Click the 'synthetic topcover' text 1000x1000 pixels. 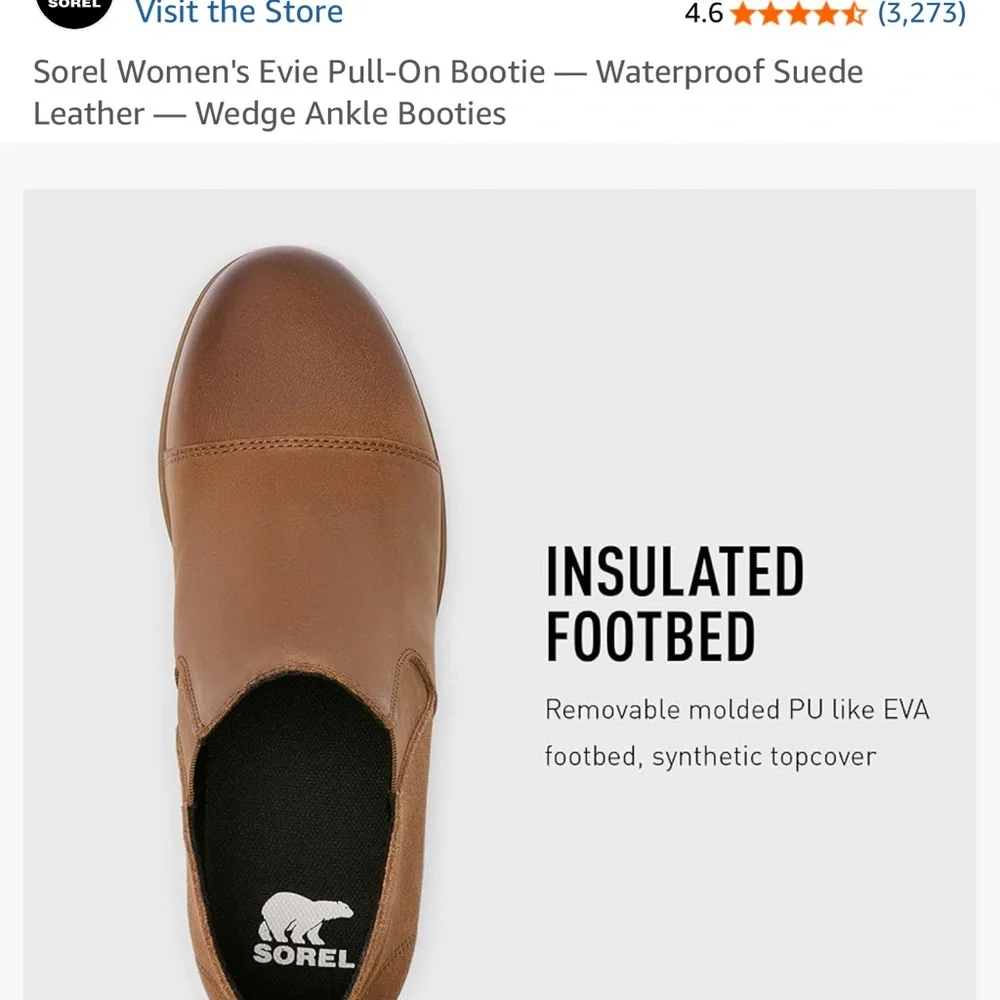click(764, 757)
